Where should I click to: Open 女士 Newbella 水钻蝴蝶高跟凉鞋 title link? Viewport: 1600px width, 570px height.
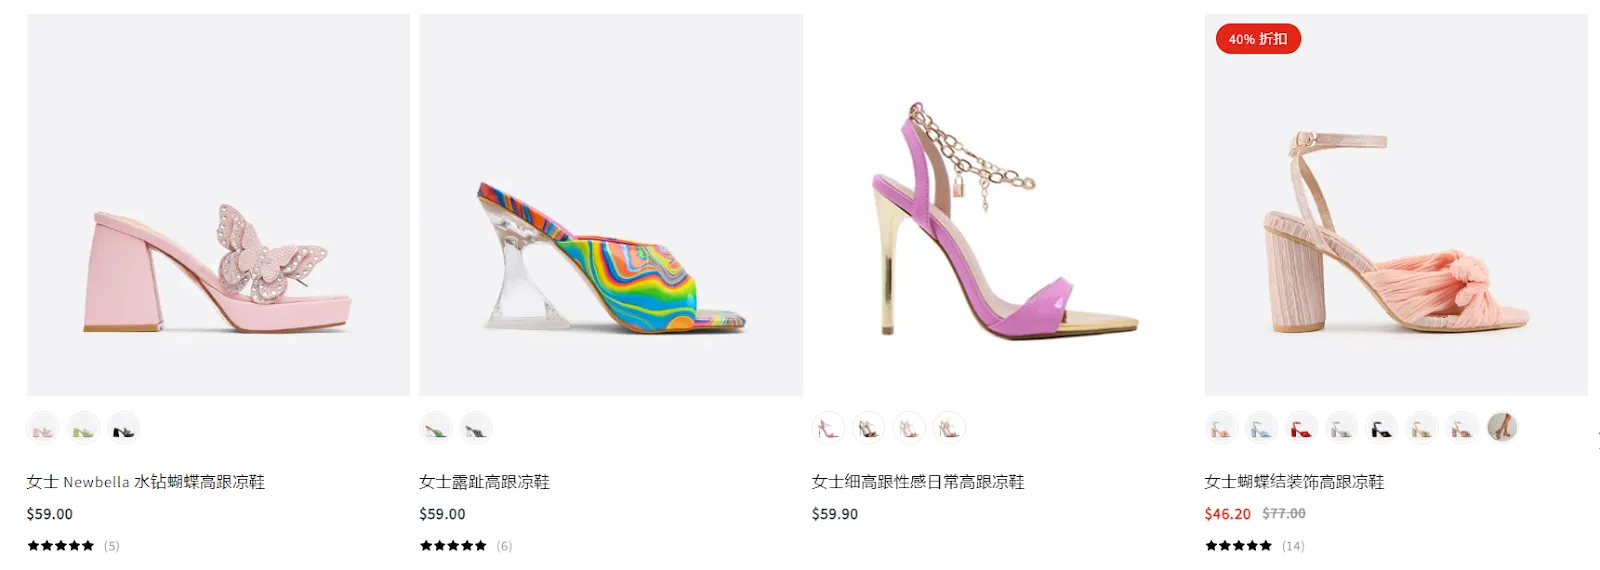[146, 482]
